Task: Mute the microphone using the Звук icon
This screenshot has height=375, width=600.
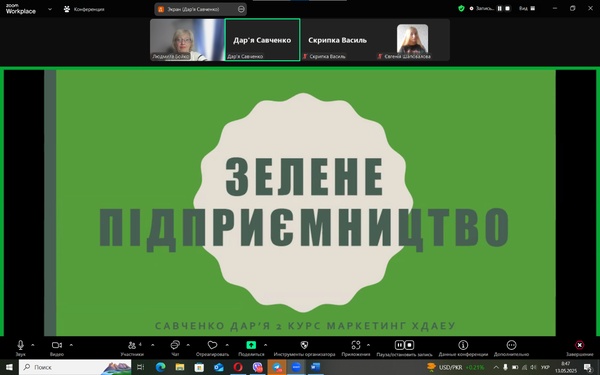Action: tap(20, 345)
